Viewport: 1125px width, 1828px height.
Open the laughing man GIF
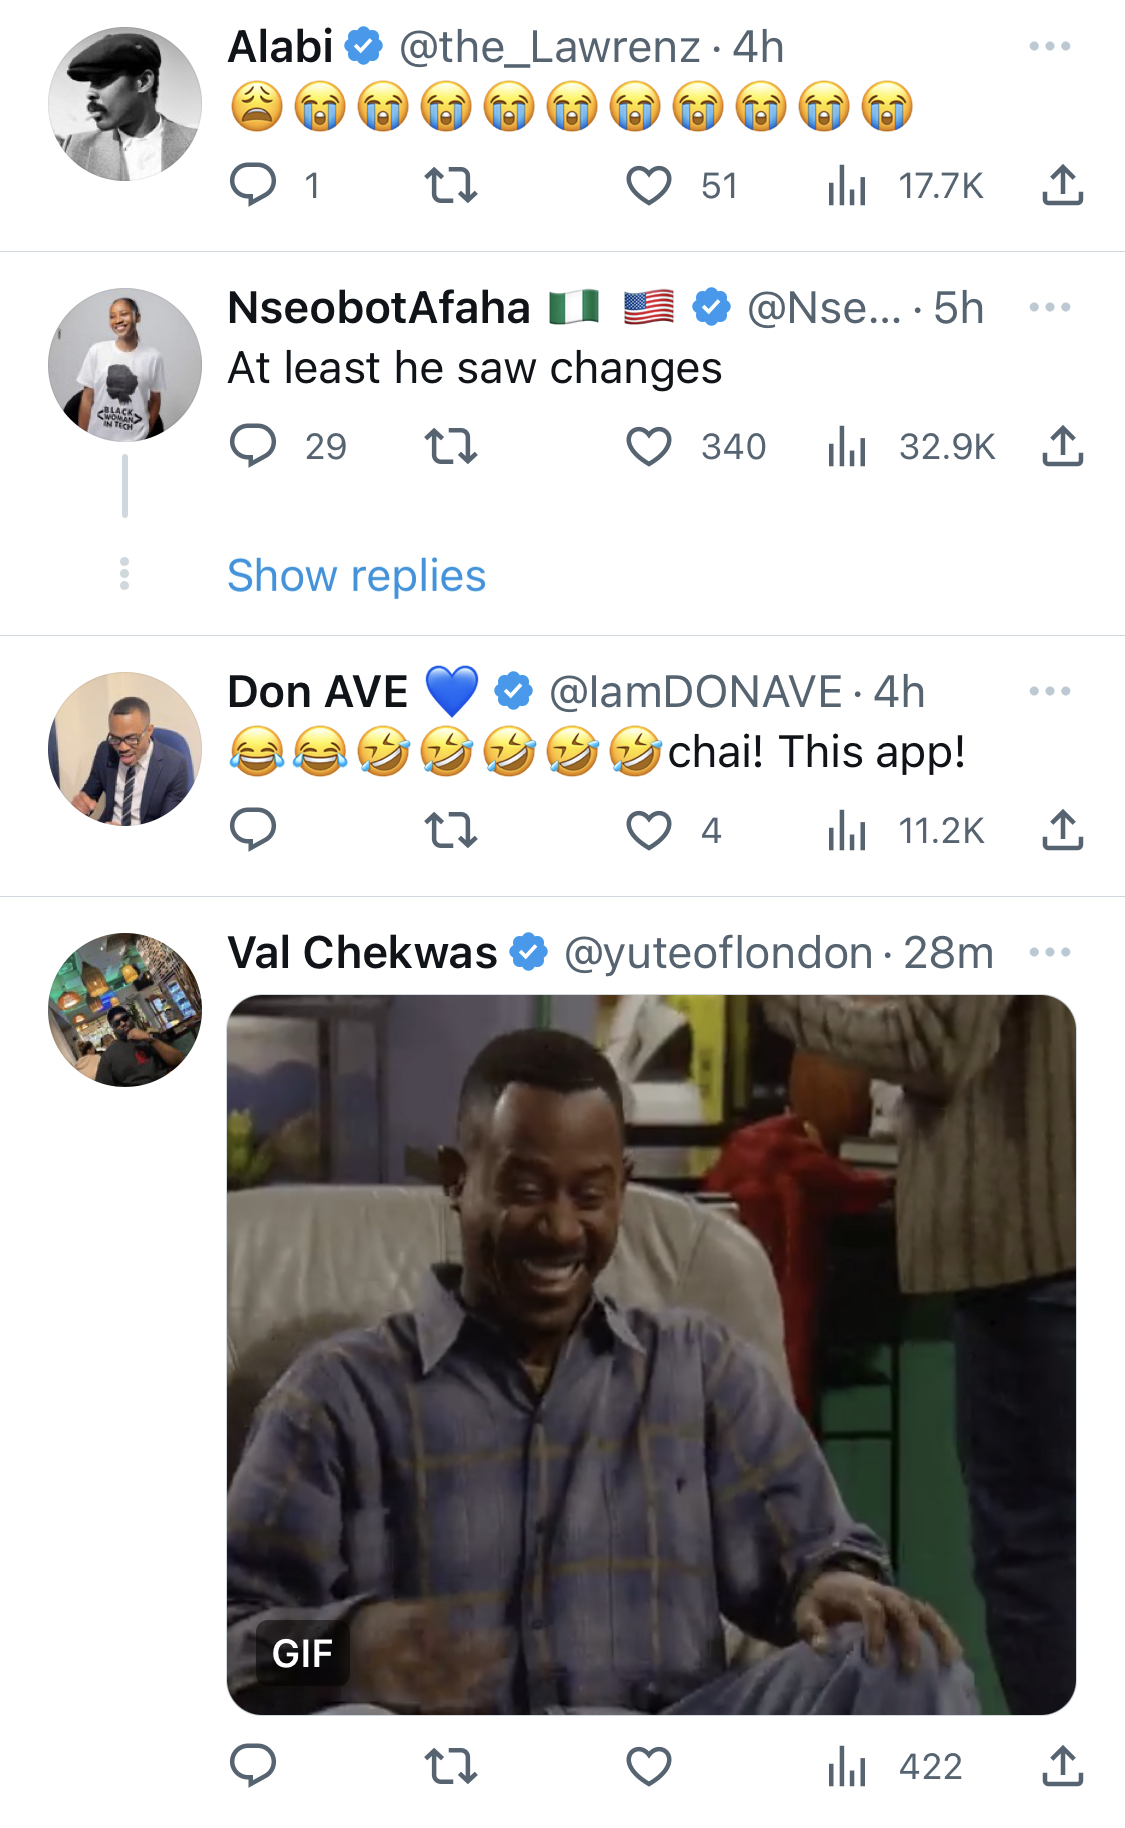[x=651, y=1354]
